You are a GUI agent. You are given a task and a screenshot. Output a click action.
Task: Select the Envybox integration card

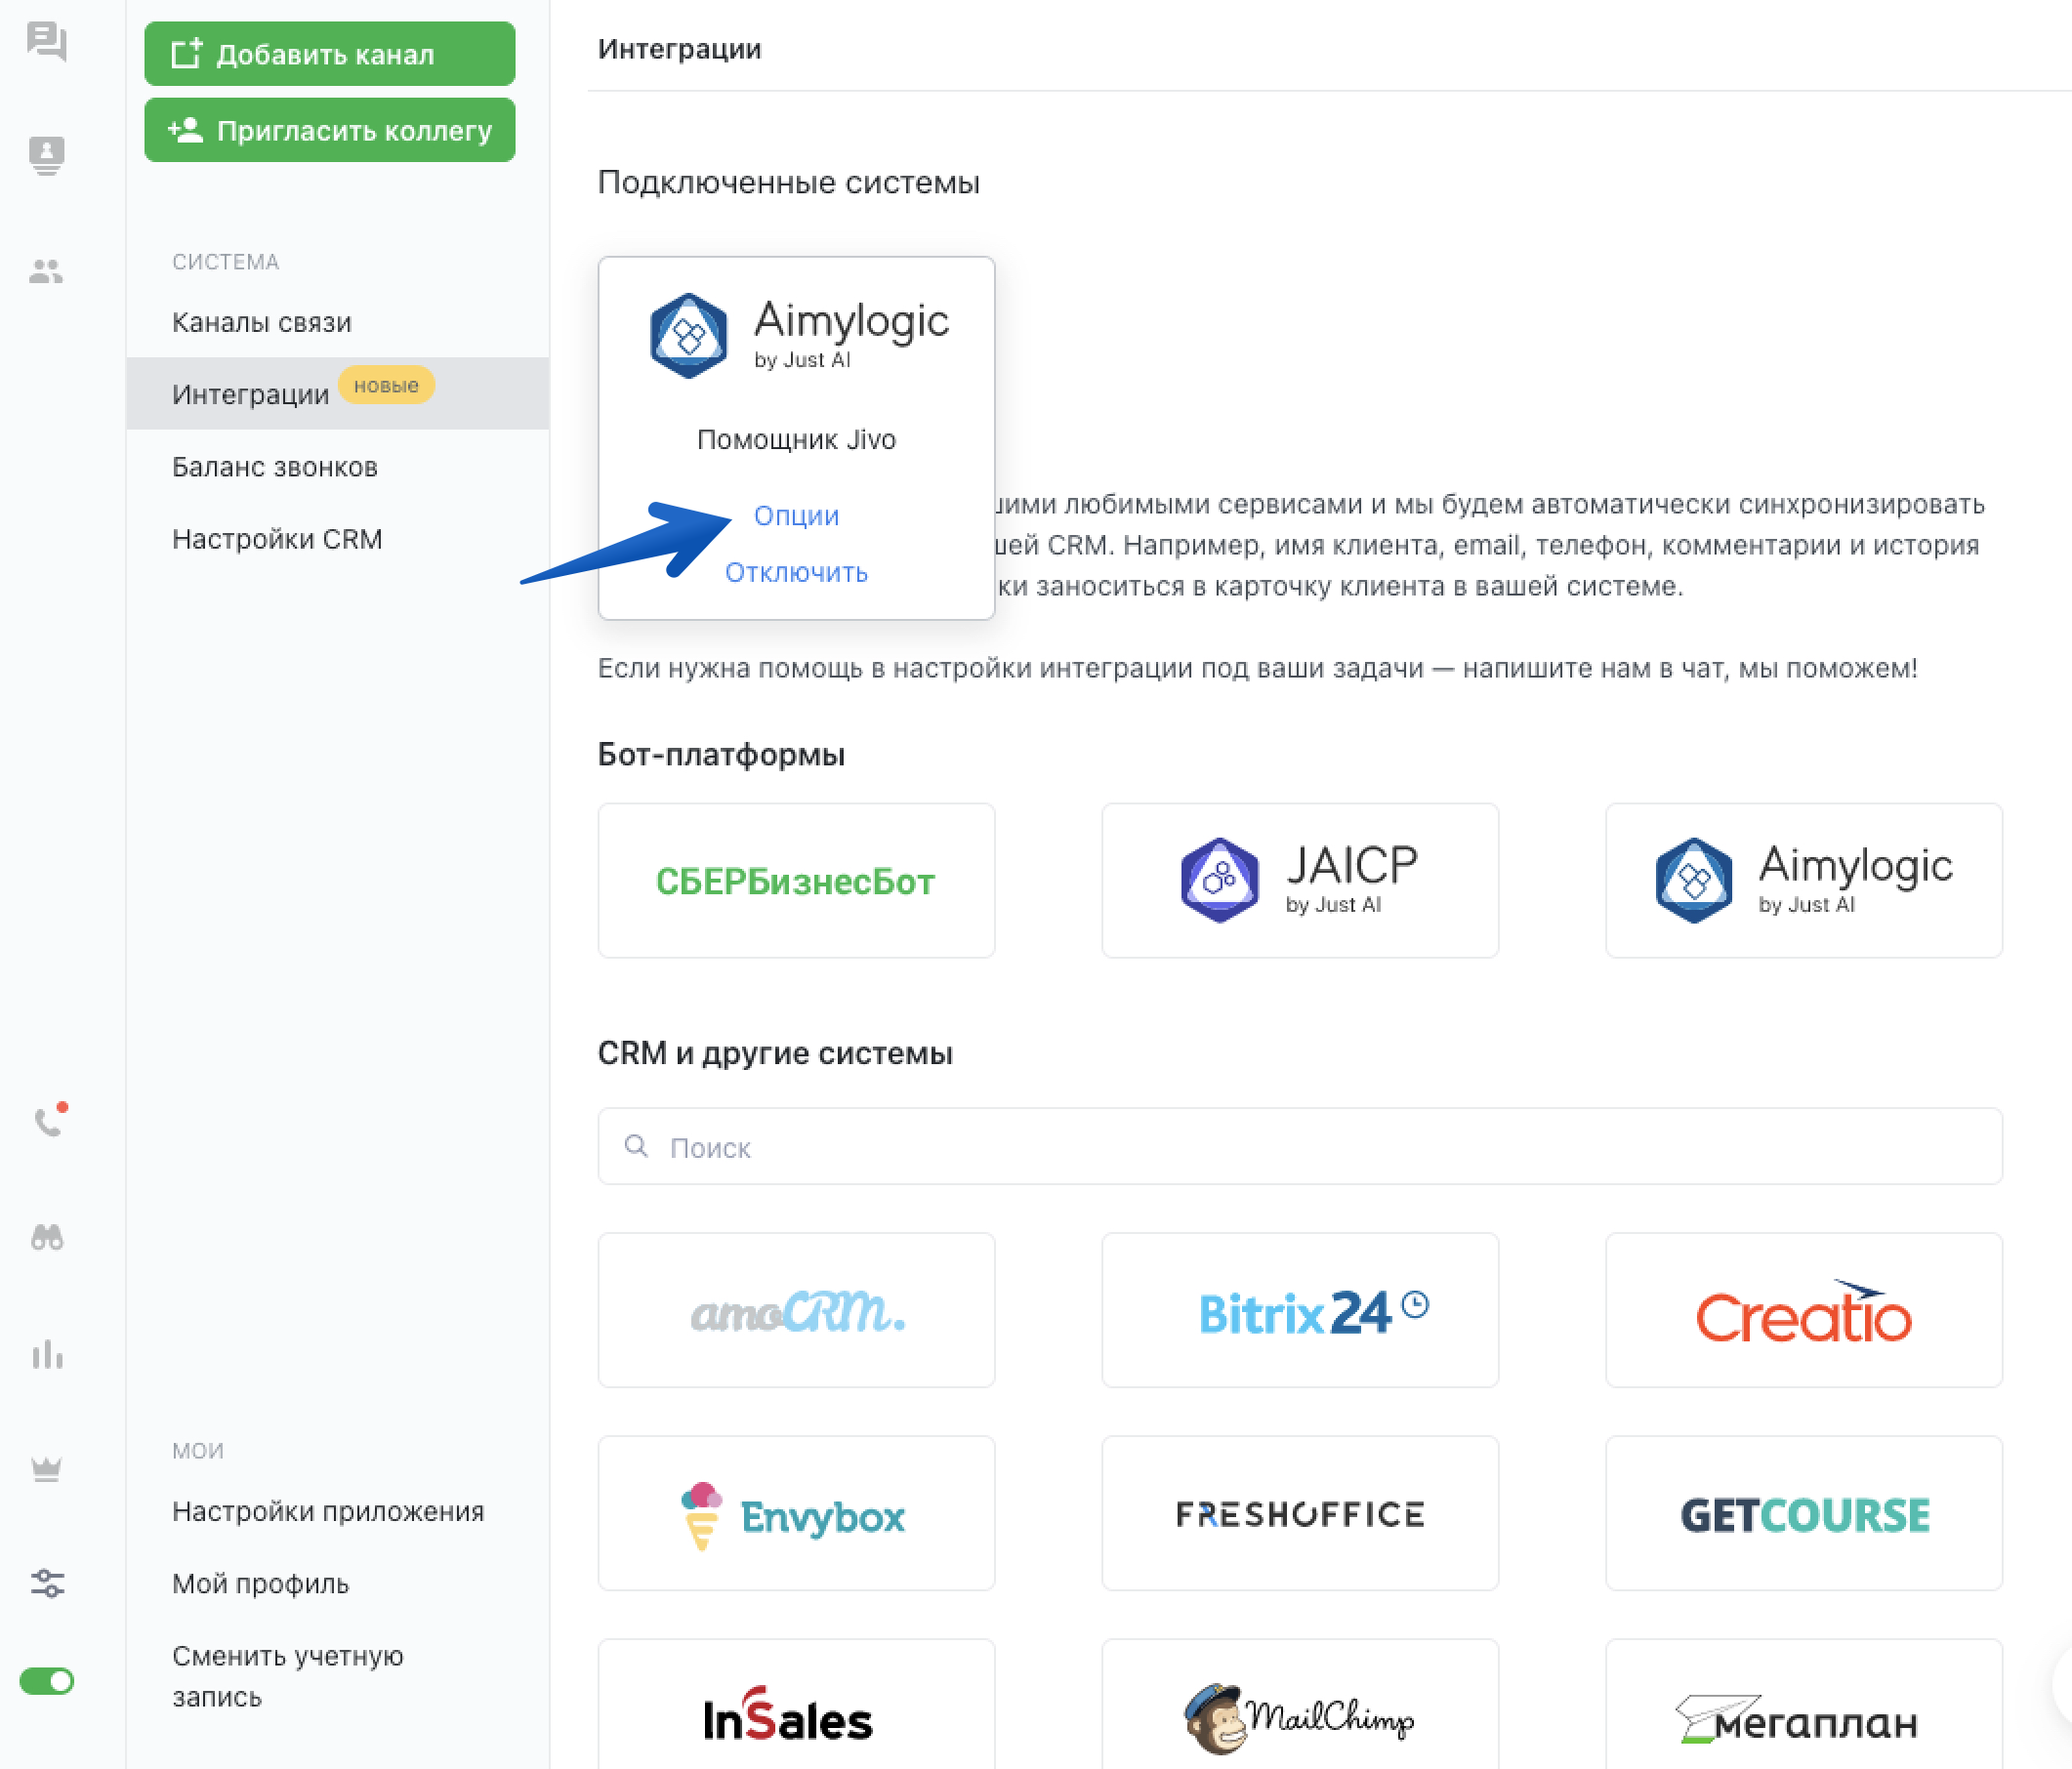796,1513
